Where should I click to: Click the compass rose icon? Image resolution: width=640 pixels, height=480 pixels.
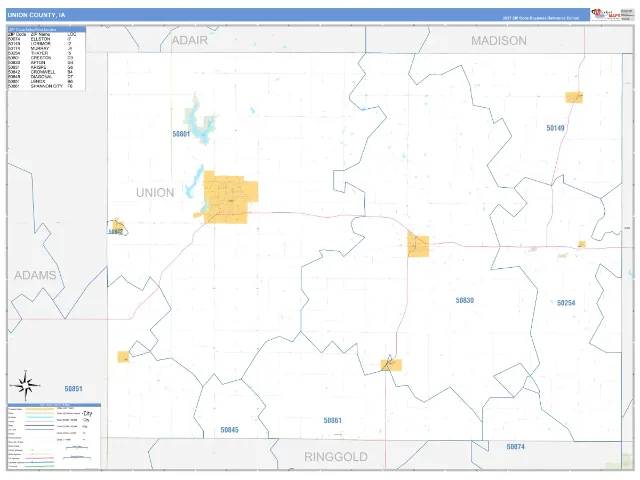(25, 385)
